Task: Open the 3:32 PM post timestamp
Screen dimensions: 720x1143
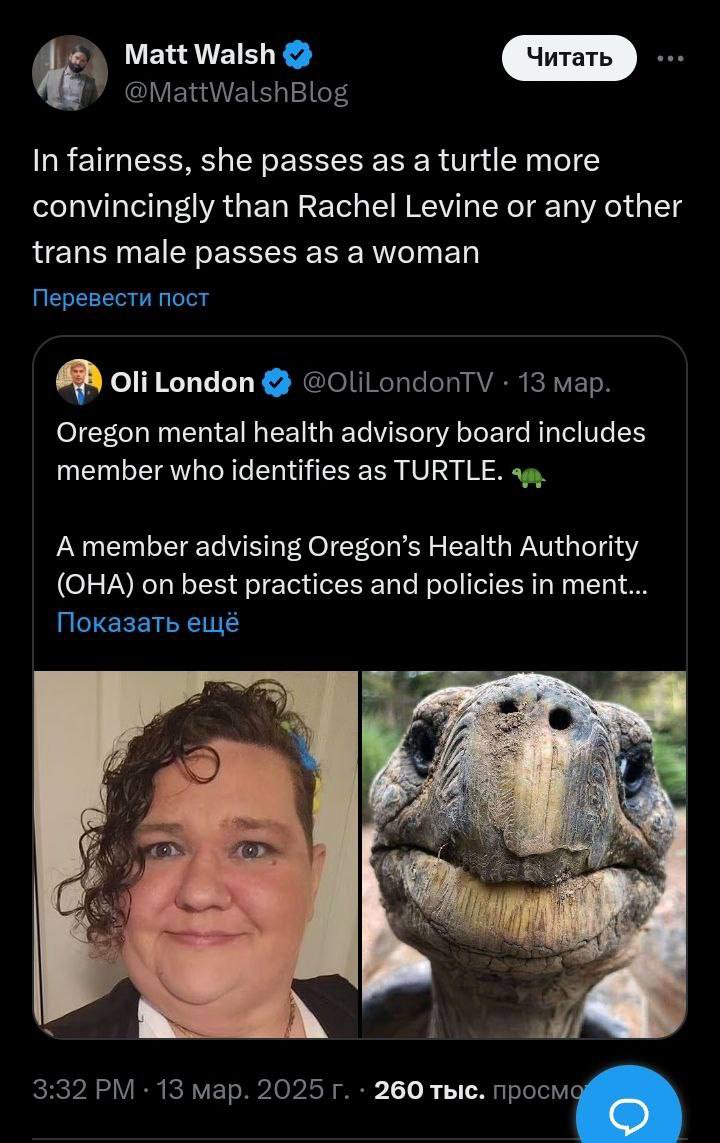Action: coord(83,1089)
